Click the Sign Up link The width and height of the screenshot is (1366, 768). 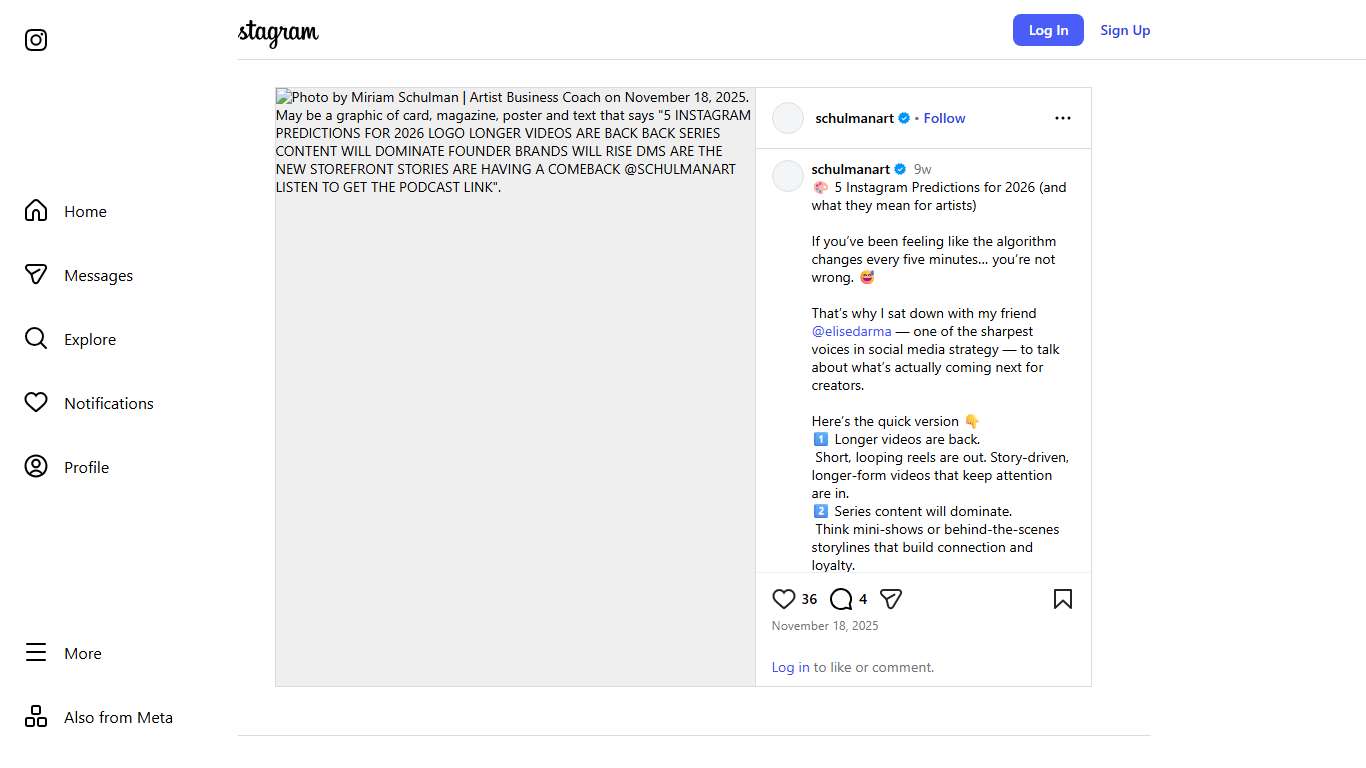[1125, 30]
